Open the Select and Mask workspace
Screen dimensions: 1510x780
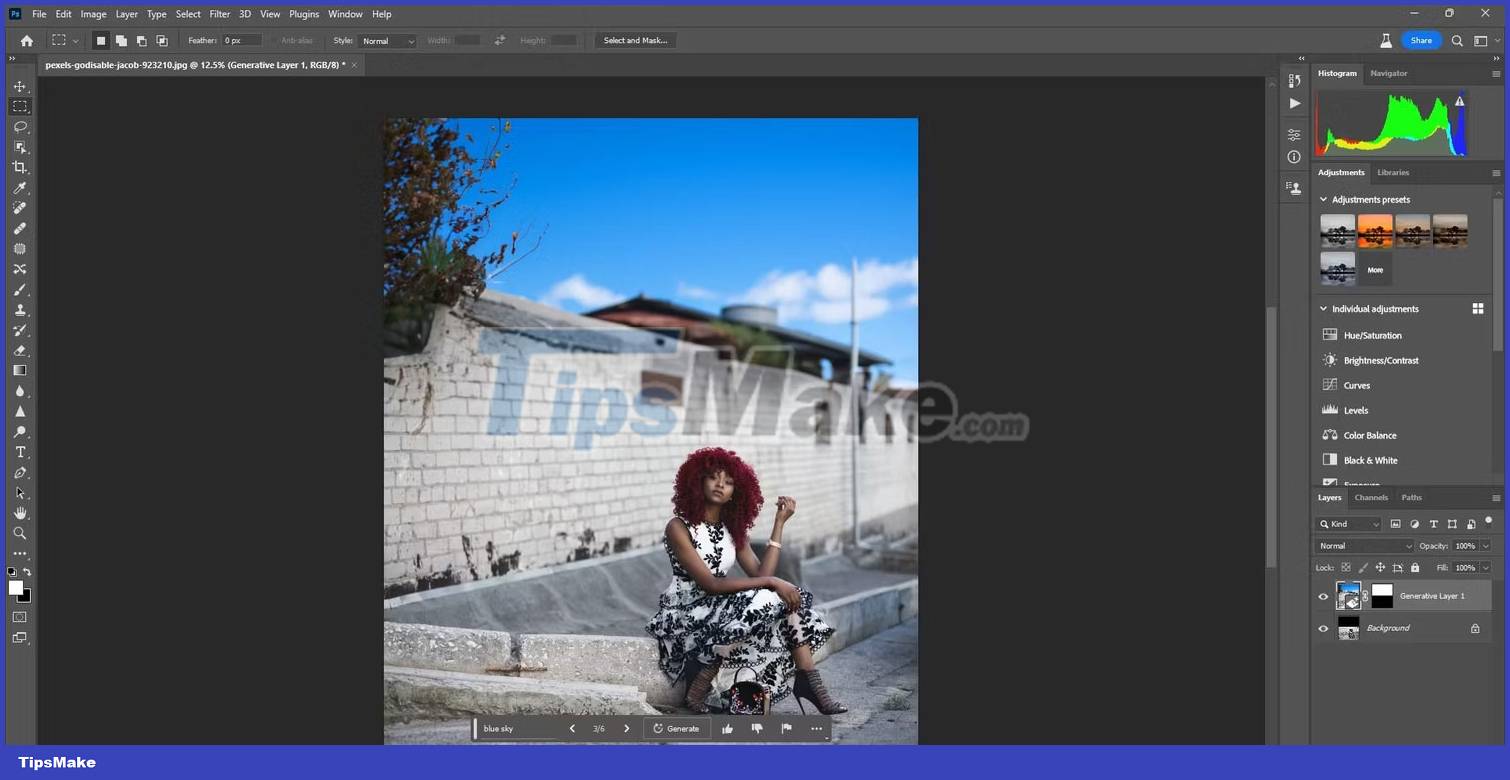pos(635,41)
